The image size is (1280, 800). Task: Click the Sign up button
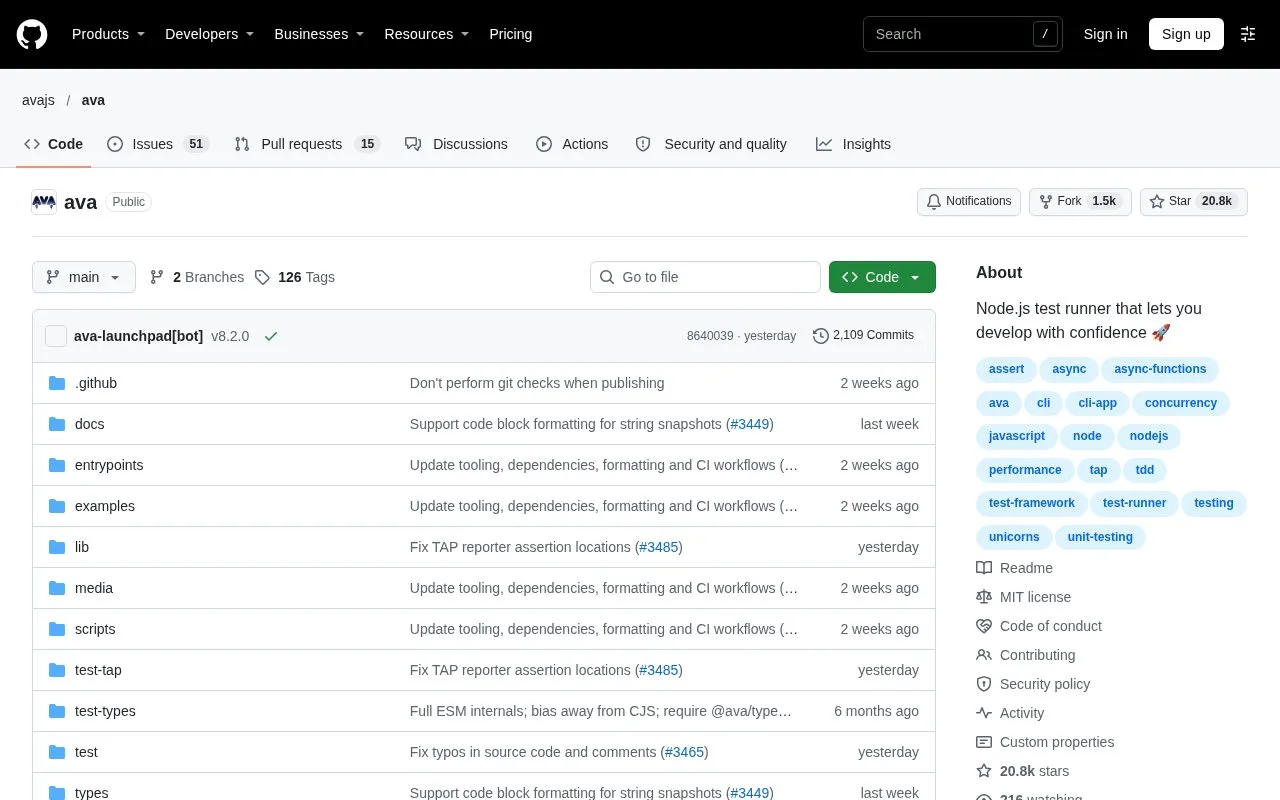coord(1186,34)
